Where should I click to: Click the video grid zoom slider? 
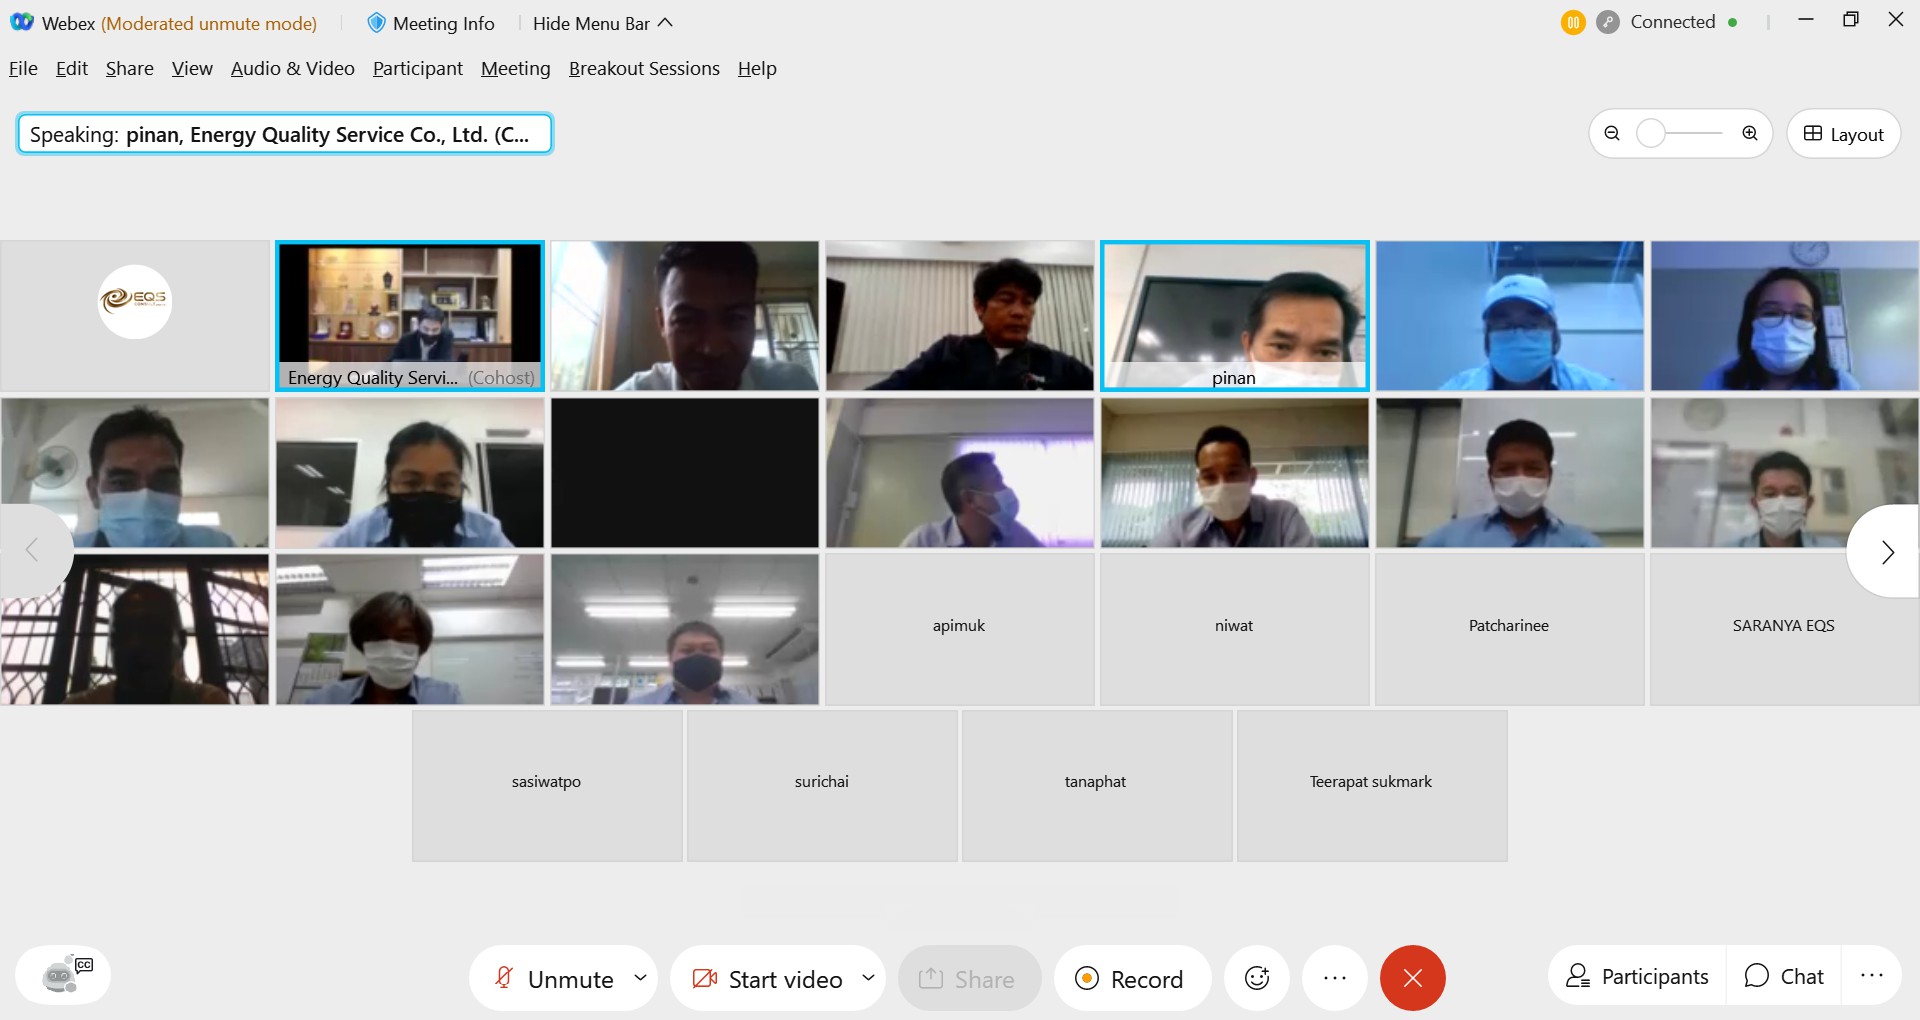(x=1680, y=134)
